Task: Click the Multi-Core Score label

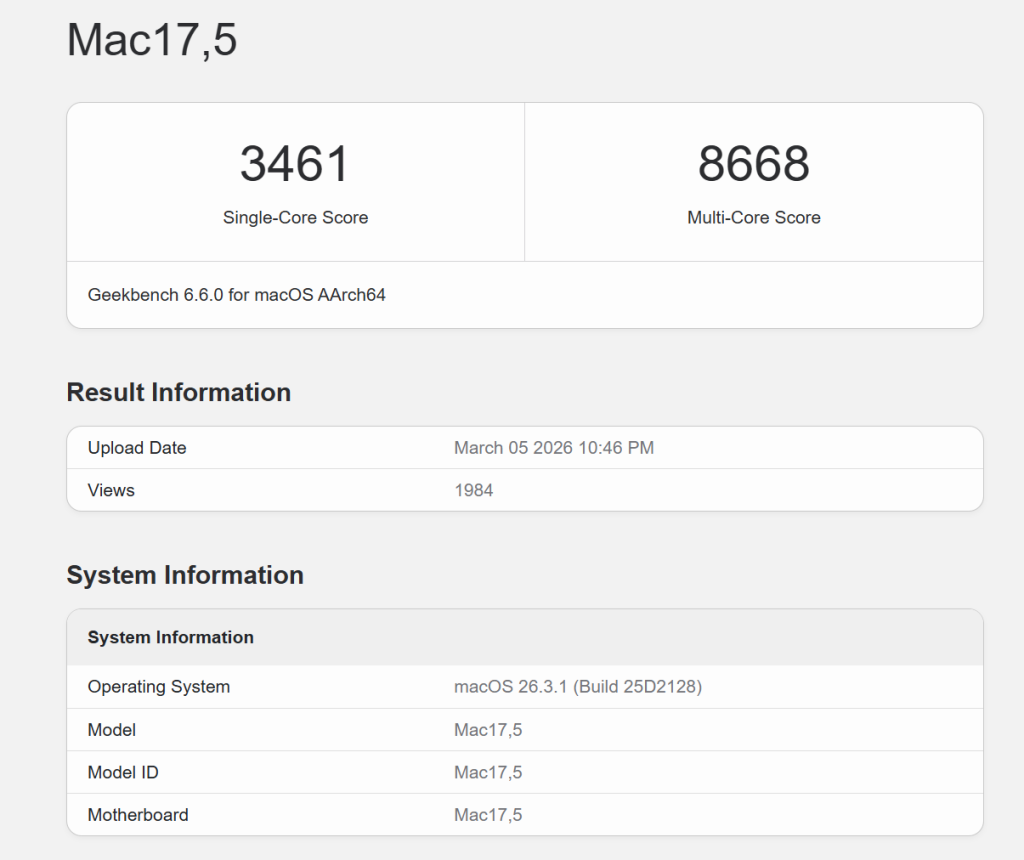Action: coord(753,218)
